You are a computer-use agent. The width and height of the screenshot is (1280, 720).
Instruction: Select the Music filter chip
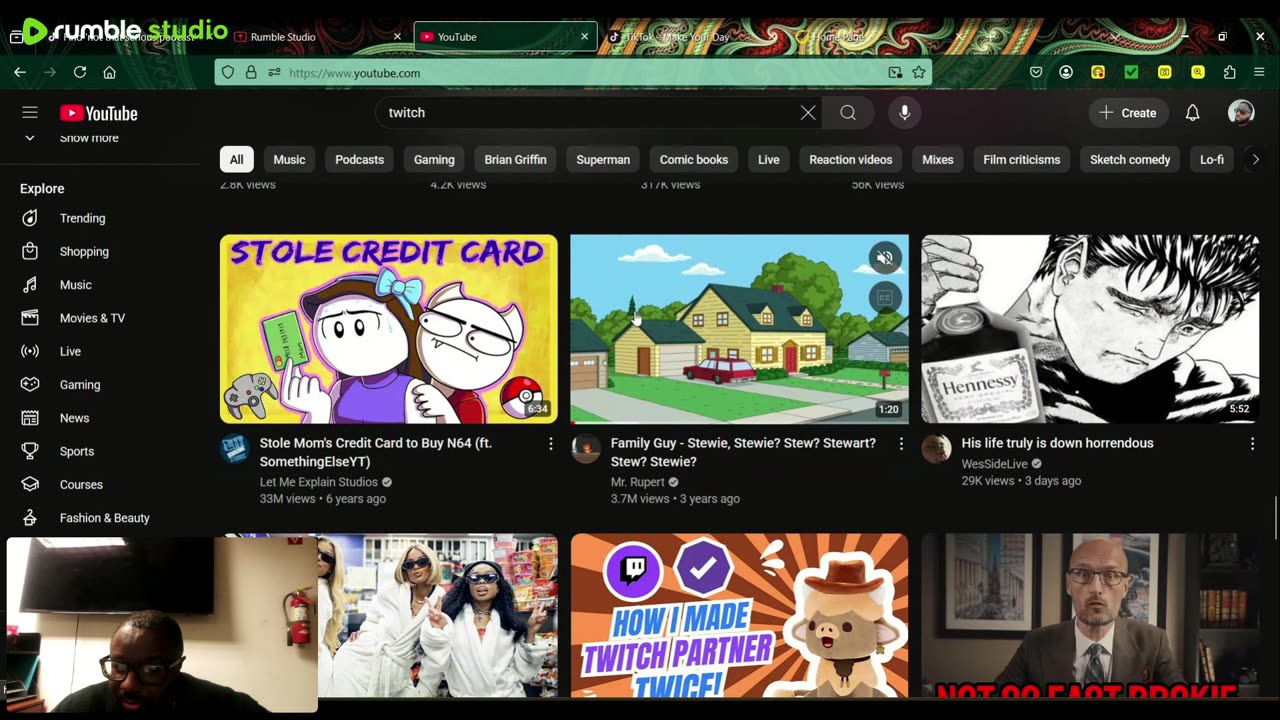click(289, 159)
